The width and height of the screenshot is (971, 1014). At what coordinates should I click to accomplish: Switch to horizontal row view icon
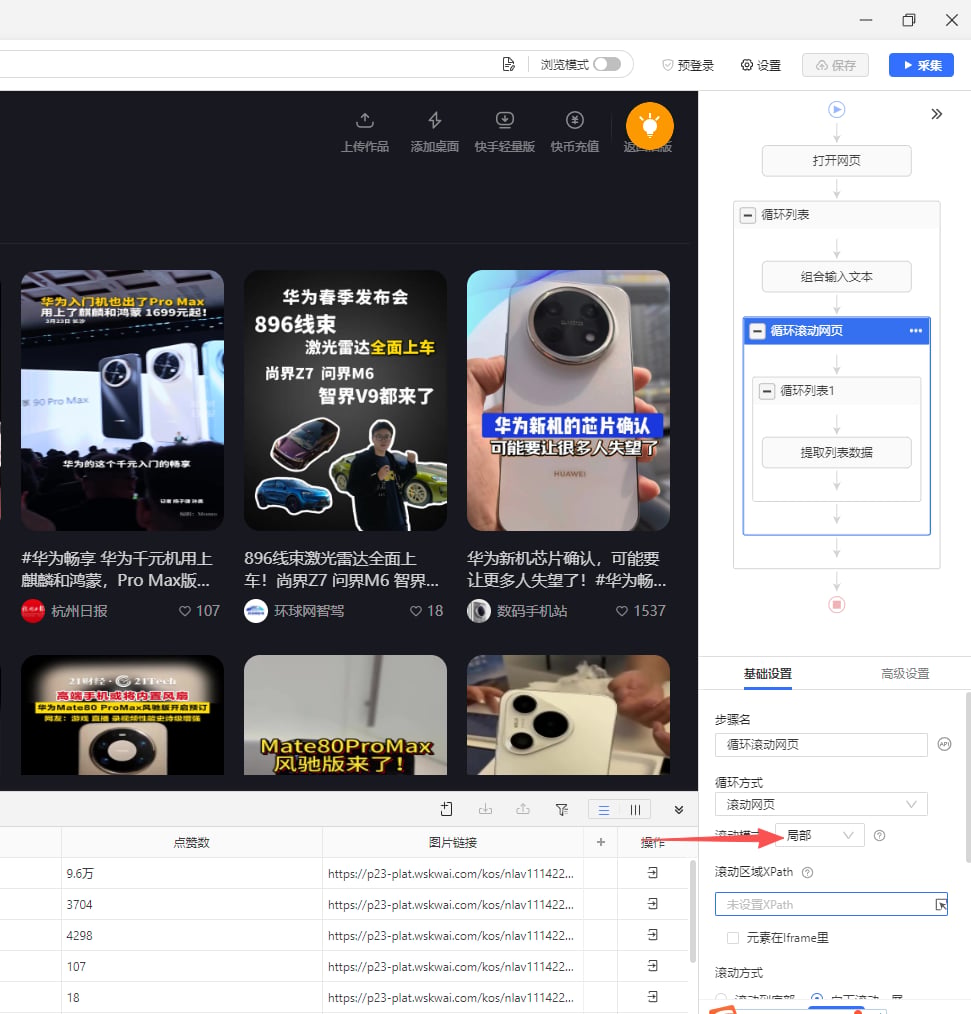[604, 810]
